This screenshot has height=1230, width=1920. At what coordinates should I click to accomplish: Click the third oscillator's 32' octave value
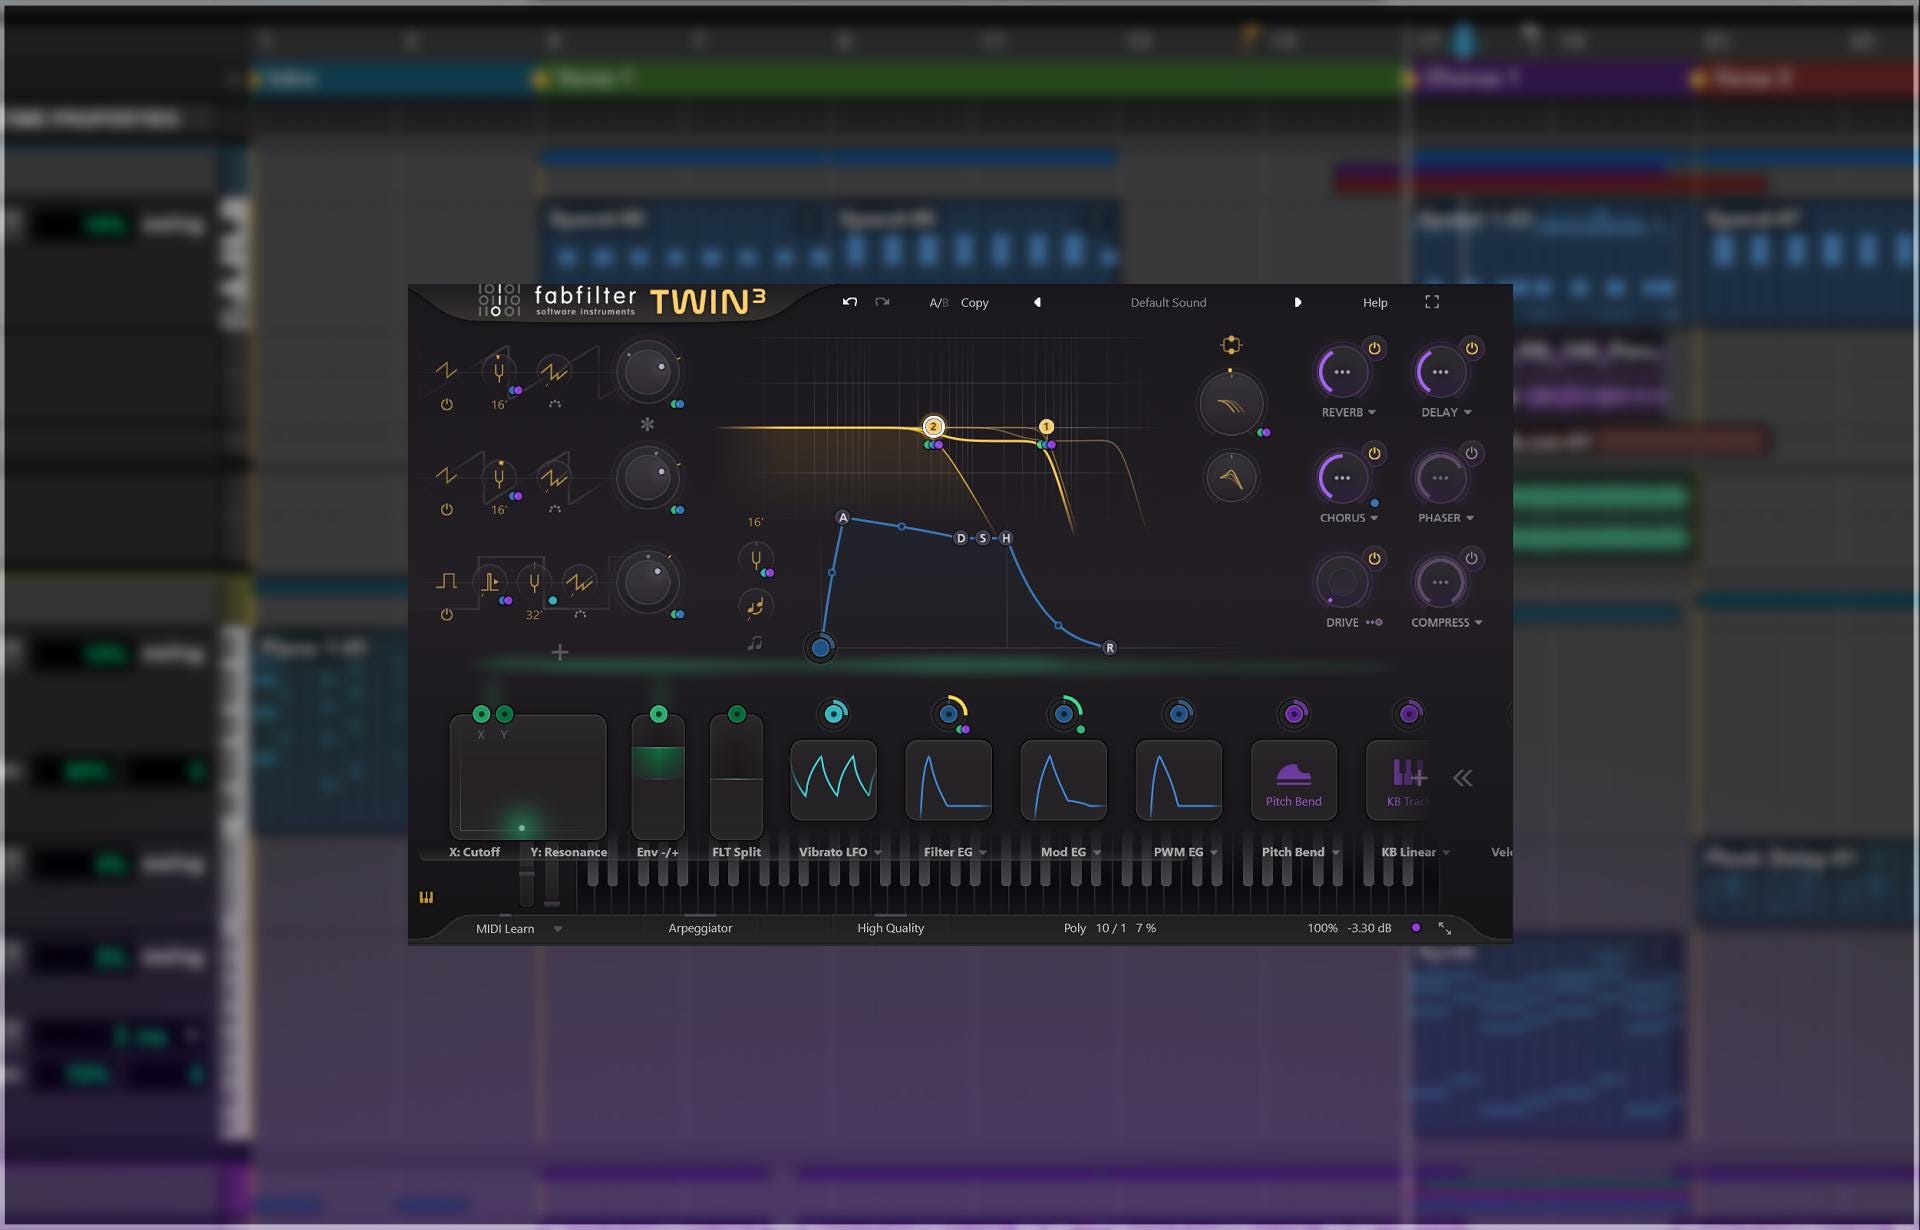534,615
